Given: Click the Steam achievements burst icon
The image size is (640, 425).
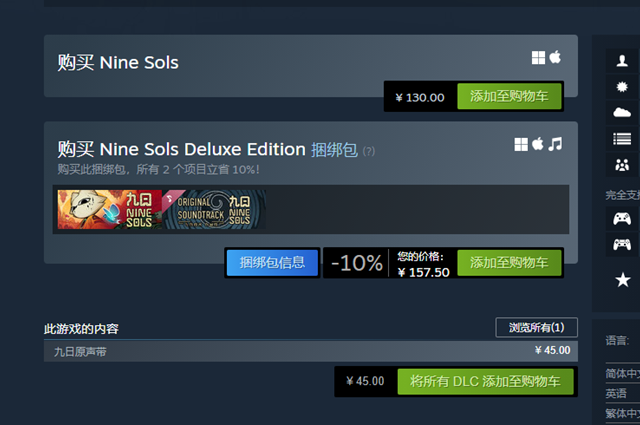Looking at the screenshot, I should click(622, 86).
